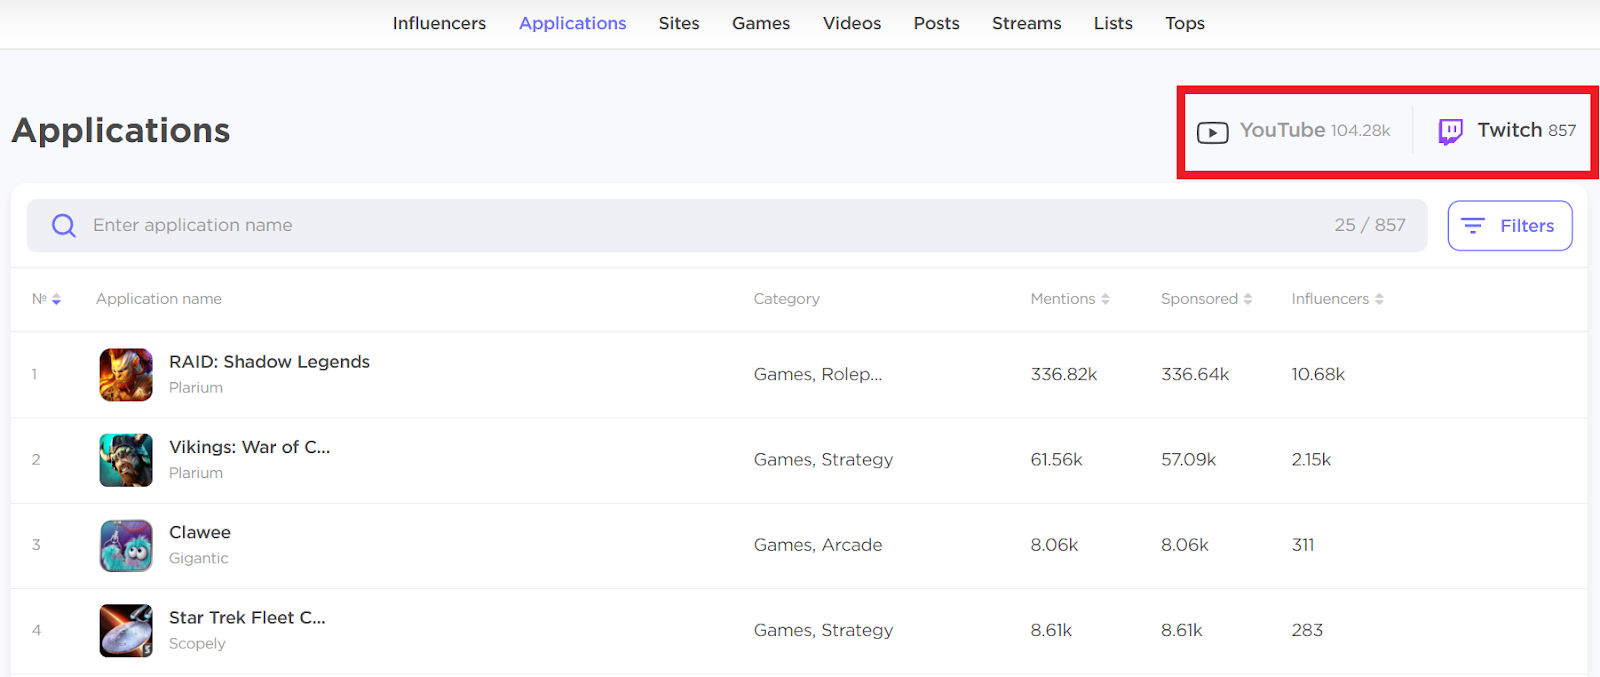
Task: Open the RAID: Shadow Legends title link
Action: 269,362
